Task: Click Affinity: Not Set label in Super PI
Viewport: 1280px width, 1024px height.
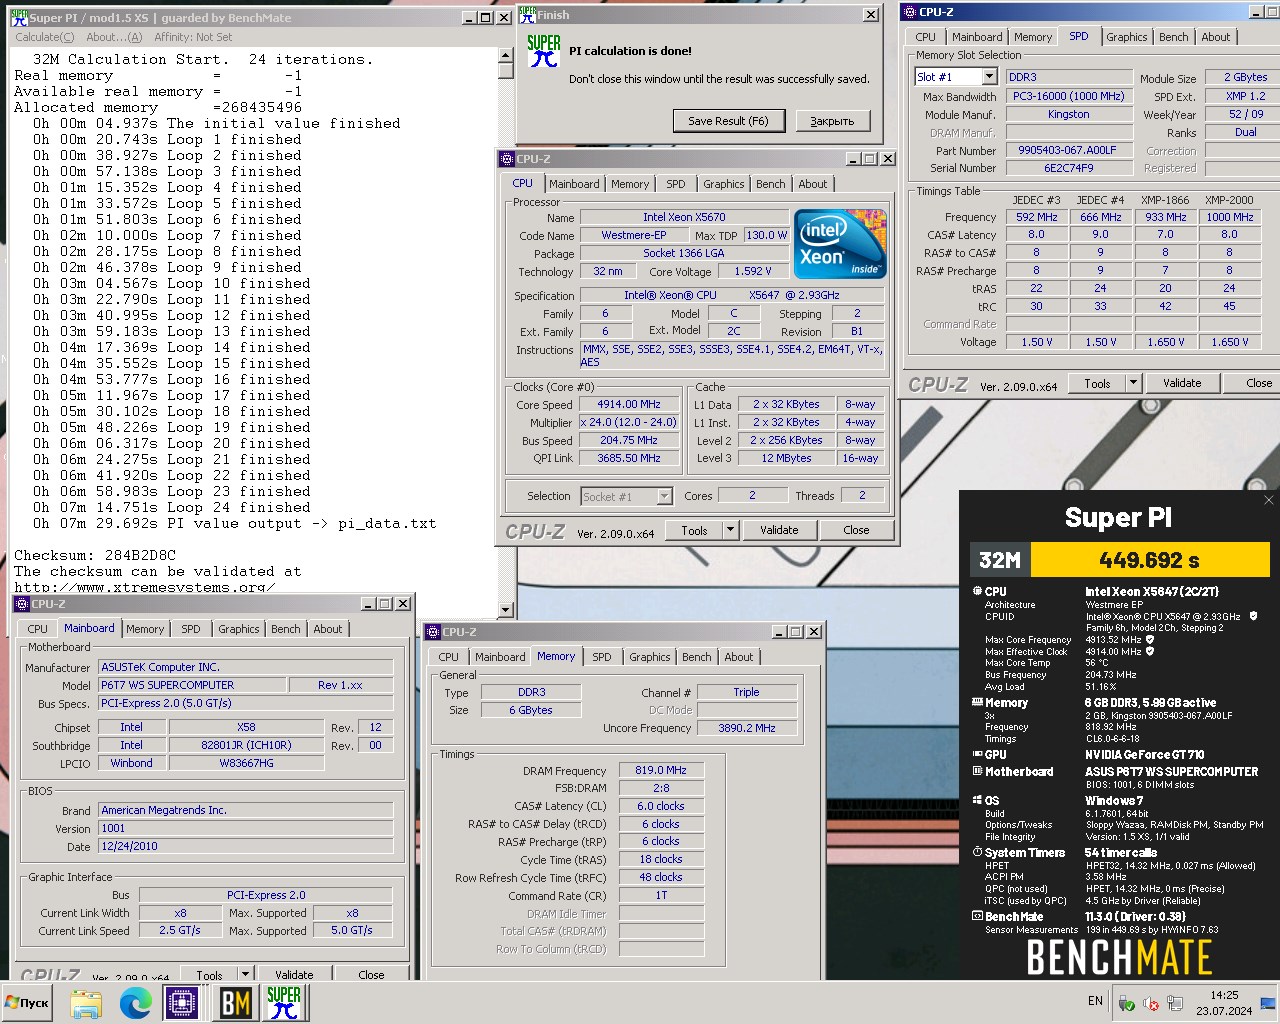Action: tap(193, 37)
